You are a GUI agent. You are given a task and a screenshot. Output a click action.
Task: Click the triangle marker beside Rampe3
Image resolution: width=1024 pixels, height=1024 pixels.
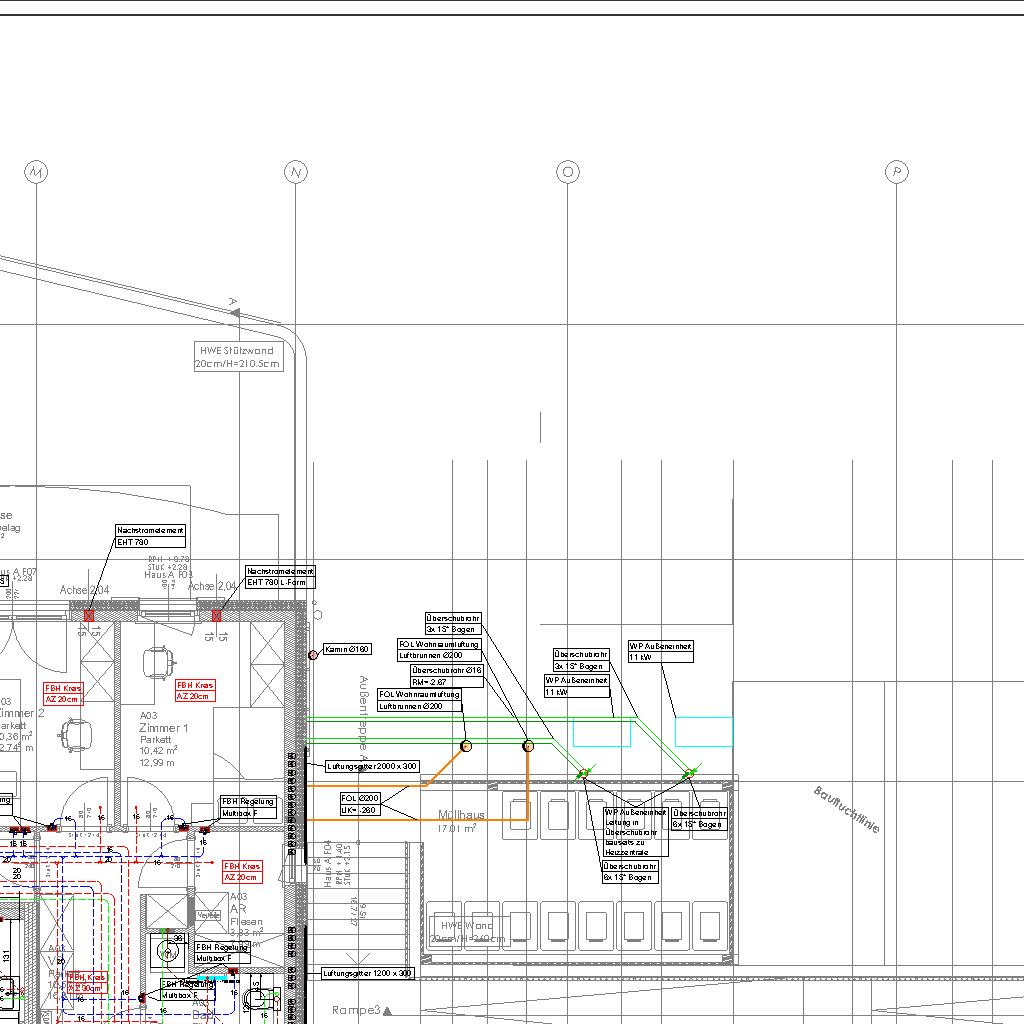[x=388, y=1011]
